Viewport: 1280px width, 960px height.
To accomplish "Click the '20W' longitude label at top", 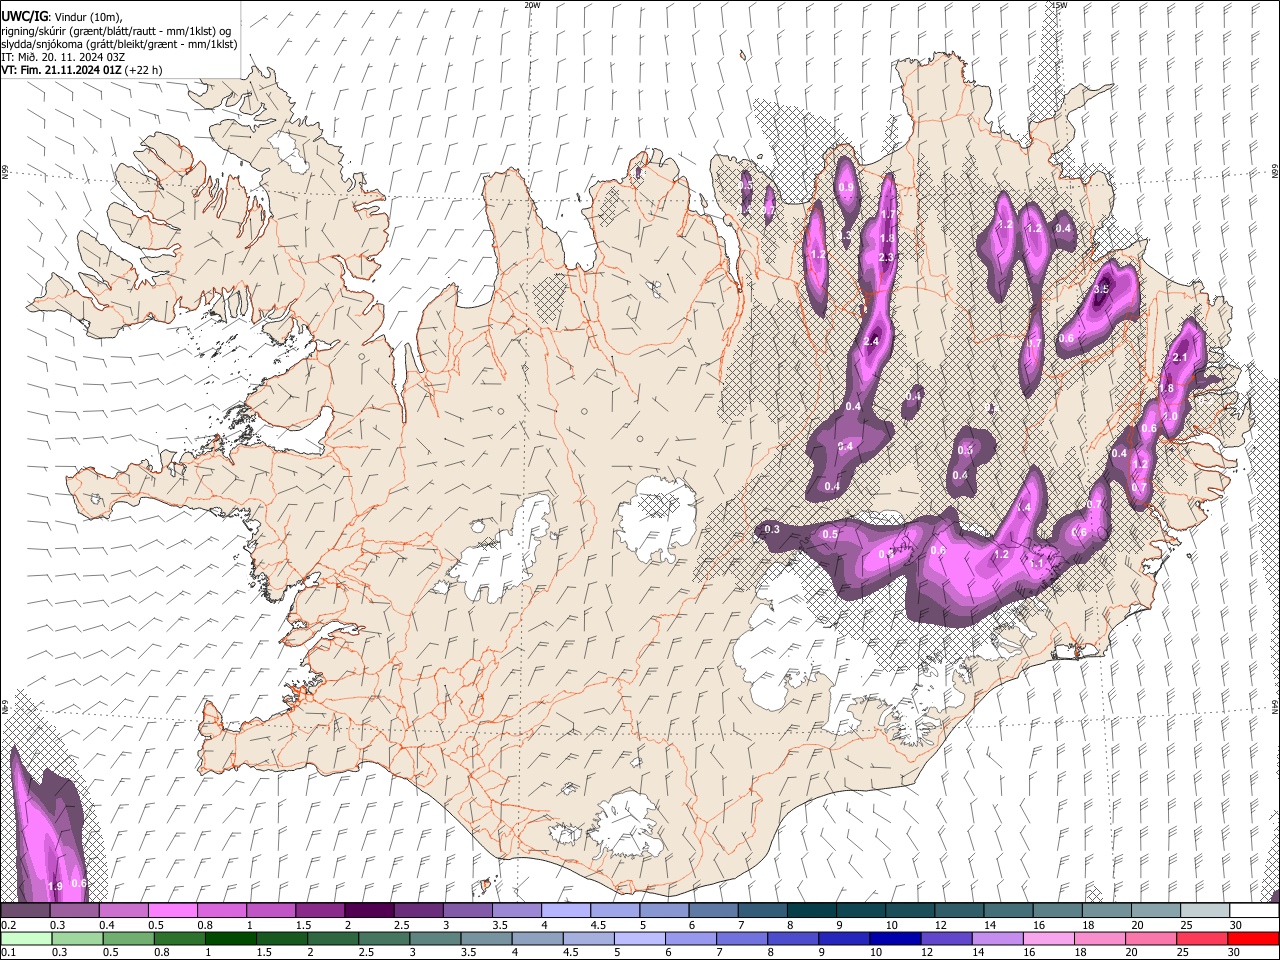I will tap(532, 5).
